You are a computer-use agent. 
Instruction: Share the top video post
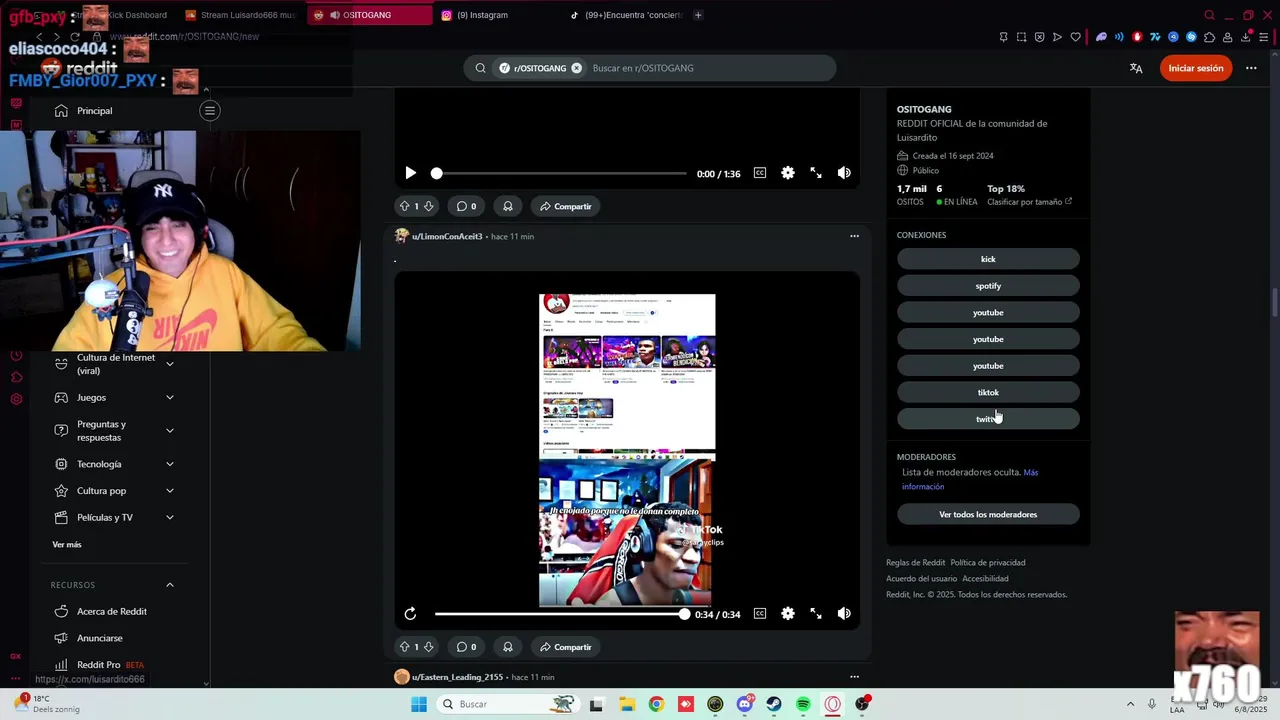(566, 206)
